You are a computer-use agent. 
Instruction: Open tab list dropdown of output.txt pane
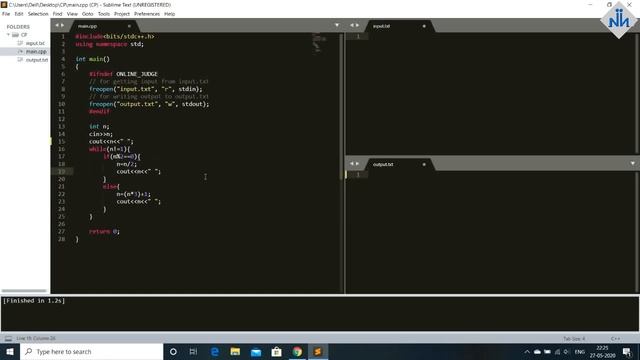click(633, 163)
